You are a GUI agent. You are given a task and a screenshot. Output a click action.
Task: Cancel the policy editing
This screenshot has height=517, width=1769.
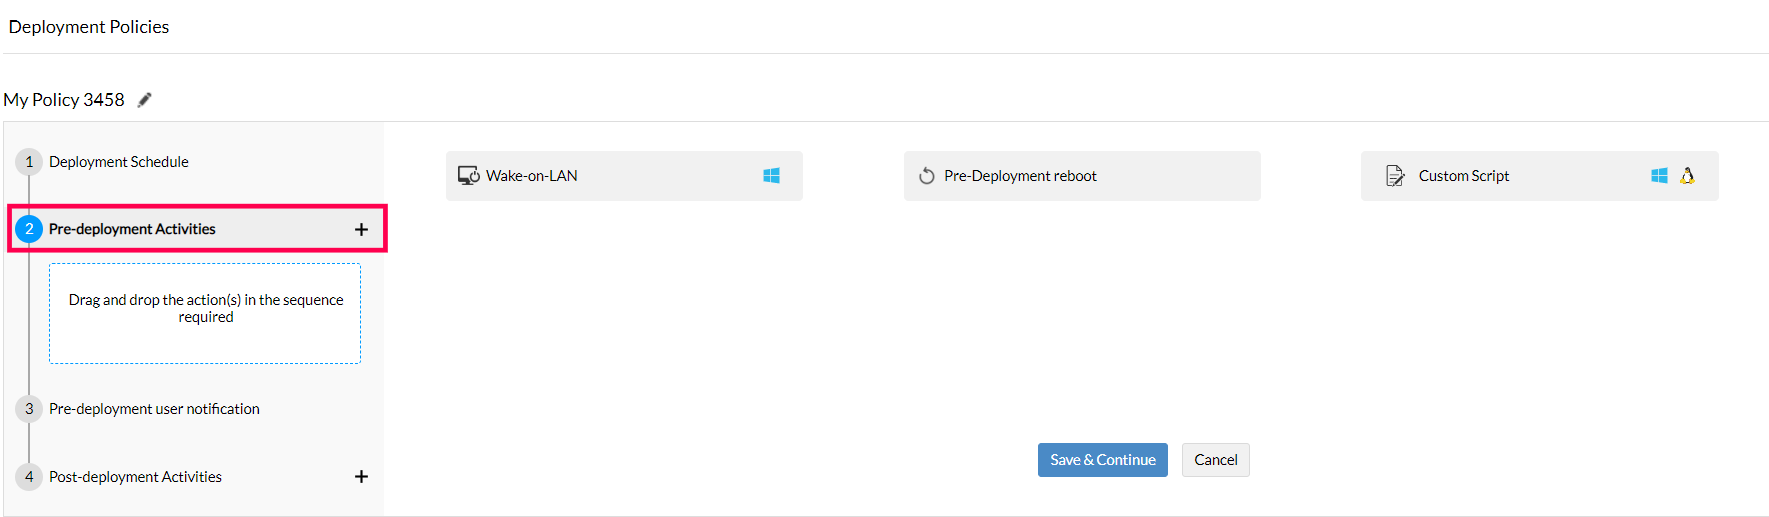click(x=1215, y=460)
